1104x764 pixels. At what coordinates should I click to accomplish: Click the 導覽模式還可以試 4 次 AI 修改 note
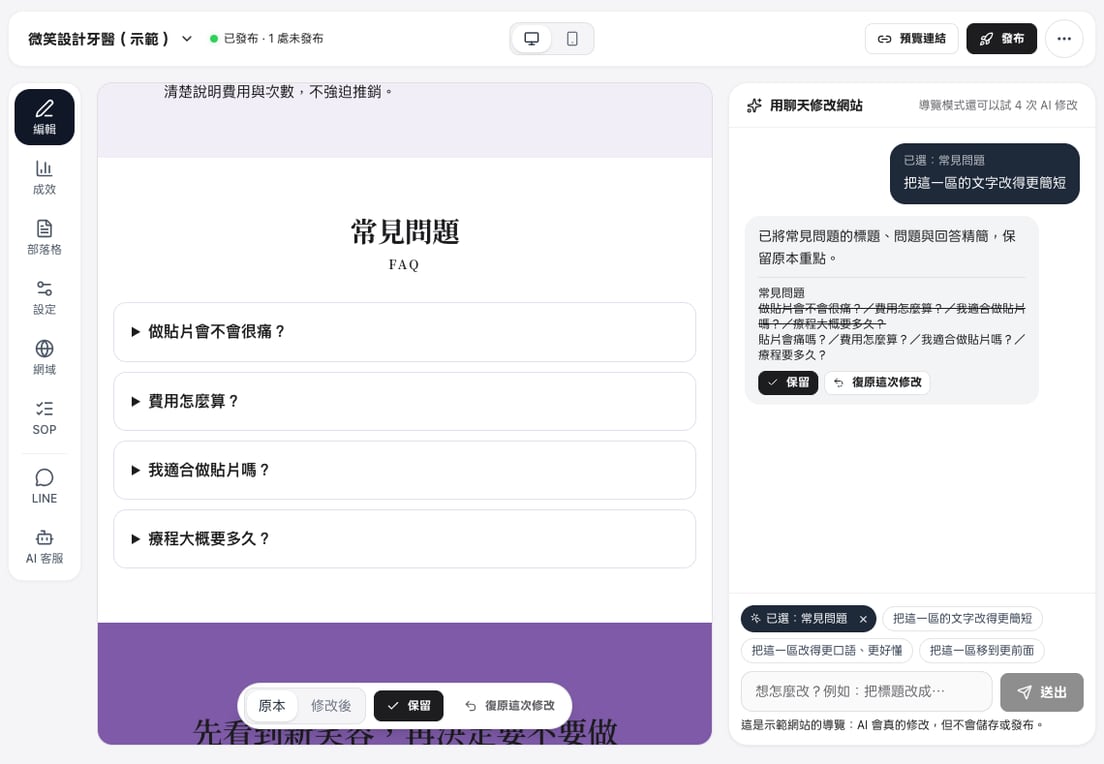click(x=998, y=105)
